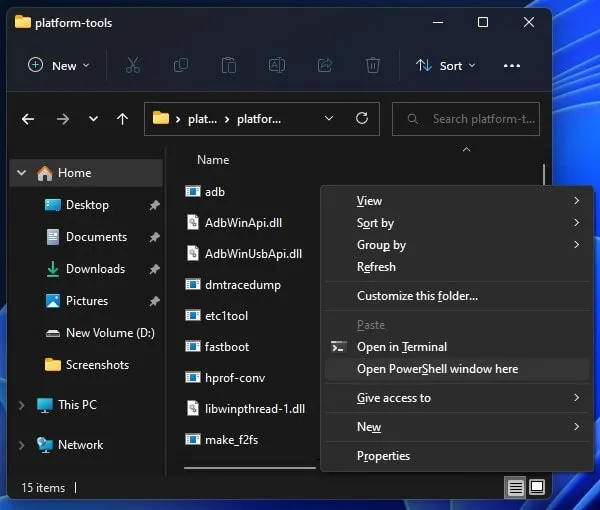The width and height of the screenshot is (600, 510).
Task: Choose Open in Terminal
Action: tap(457, 347)
